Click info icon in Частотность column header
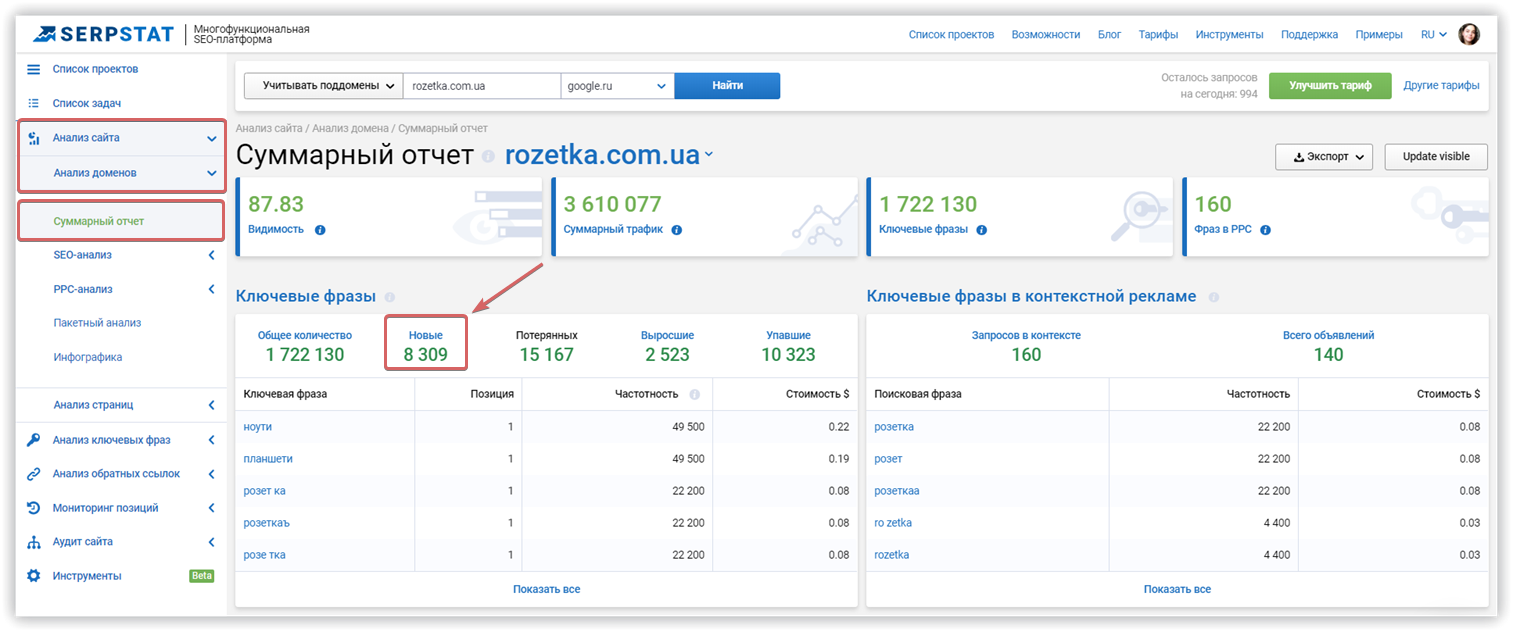This screenshot has height=632, width=1513. 695,394
